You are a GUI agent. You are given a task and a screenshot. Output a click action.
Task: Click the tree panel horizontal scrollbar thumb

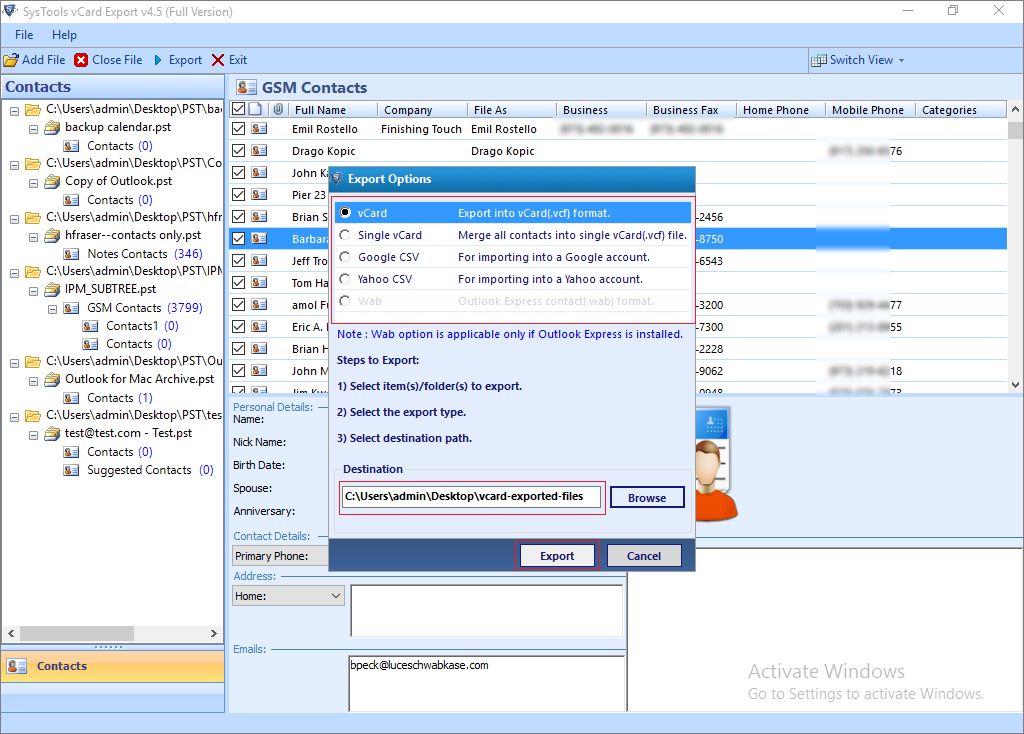coord(77,633)
